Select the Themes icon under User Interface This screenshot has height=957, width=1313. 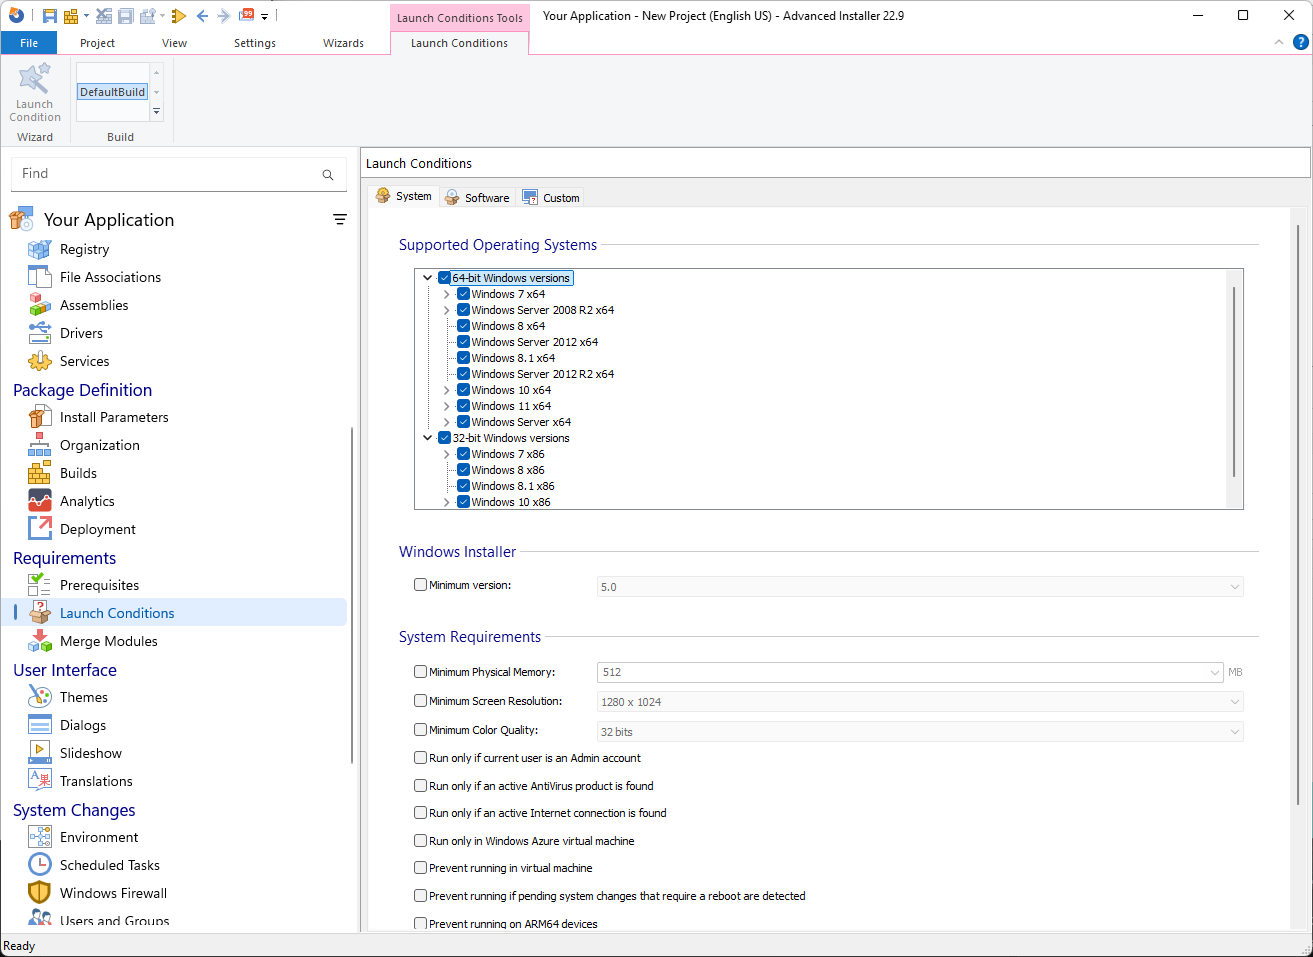click(40, 696)
